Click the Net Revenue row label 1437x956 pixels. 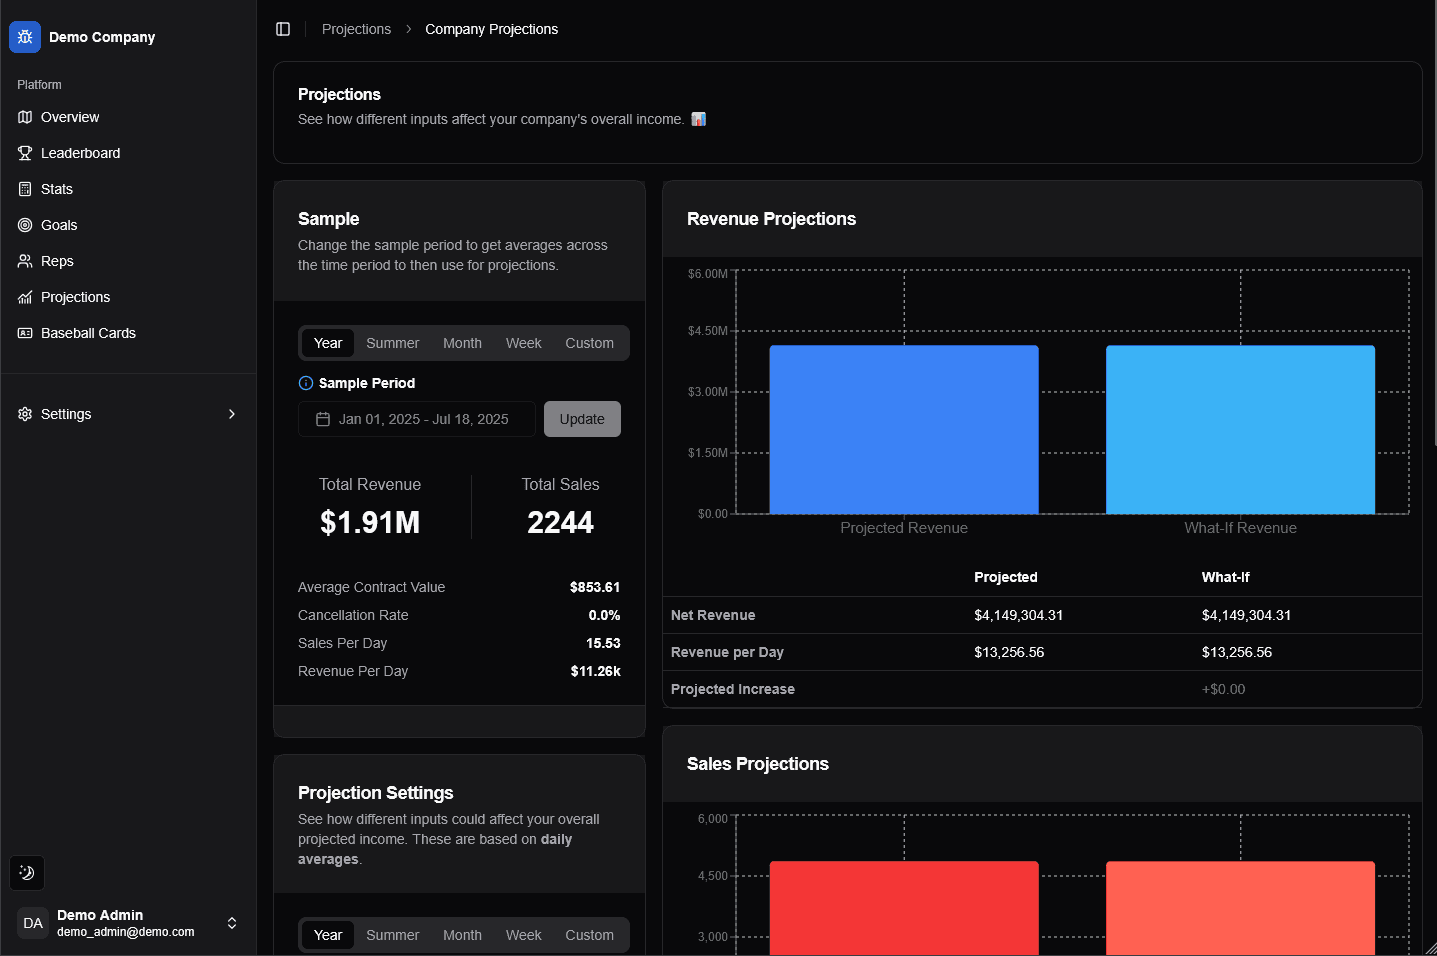pos(713,615)
